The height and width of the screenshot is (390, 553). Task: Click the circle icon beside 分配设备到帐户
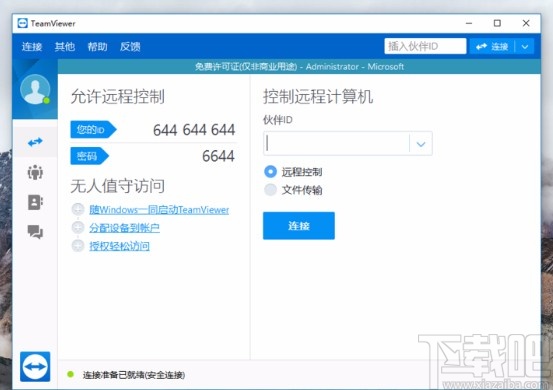click(78, 227)
